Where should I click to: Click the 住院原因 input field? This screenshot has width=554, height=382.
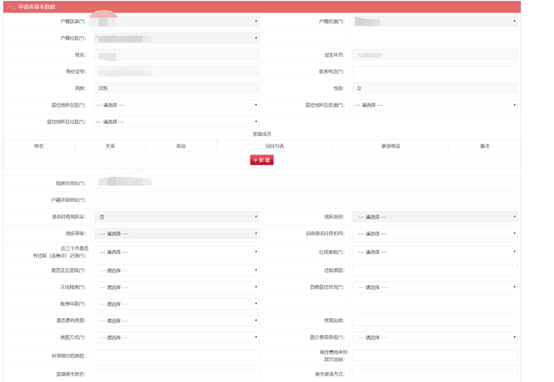click(435, 270)
